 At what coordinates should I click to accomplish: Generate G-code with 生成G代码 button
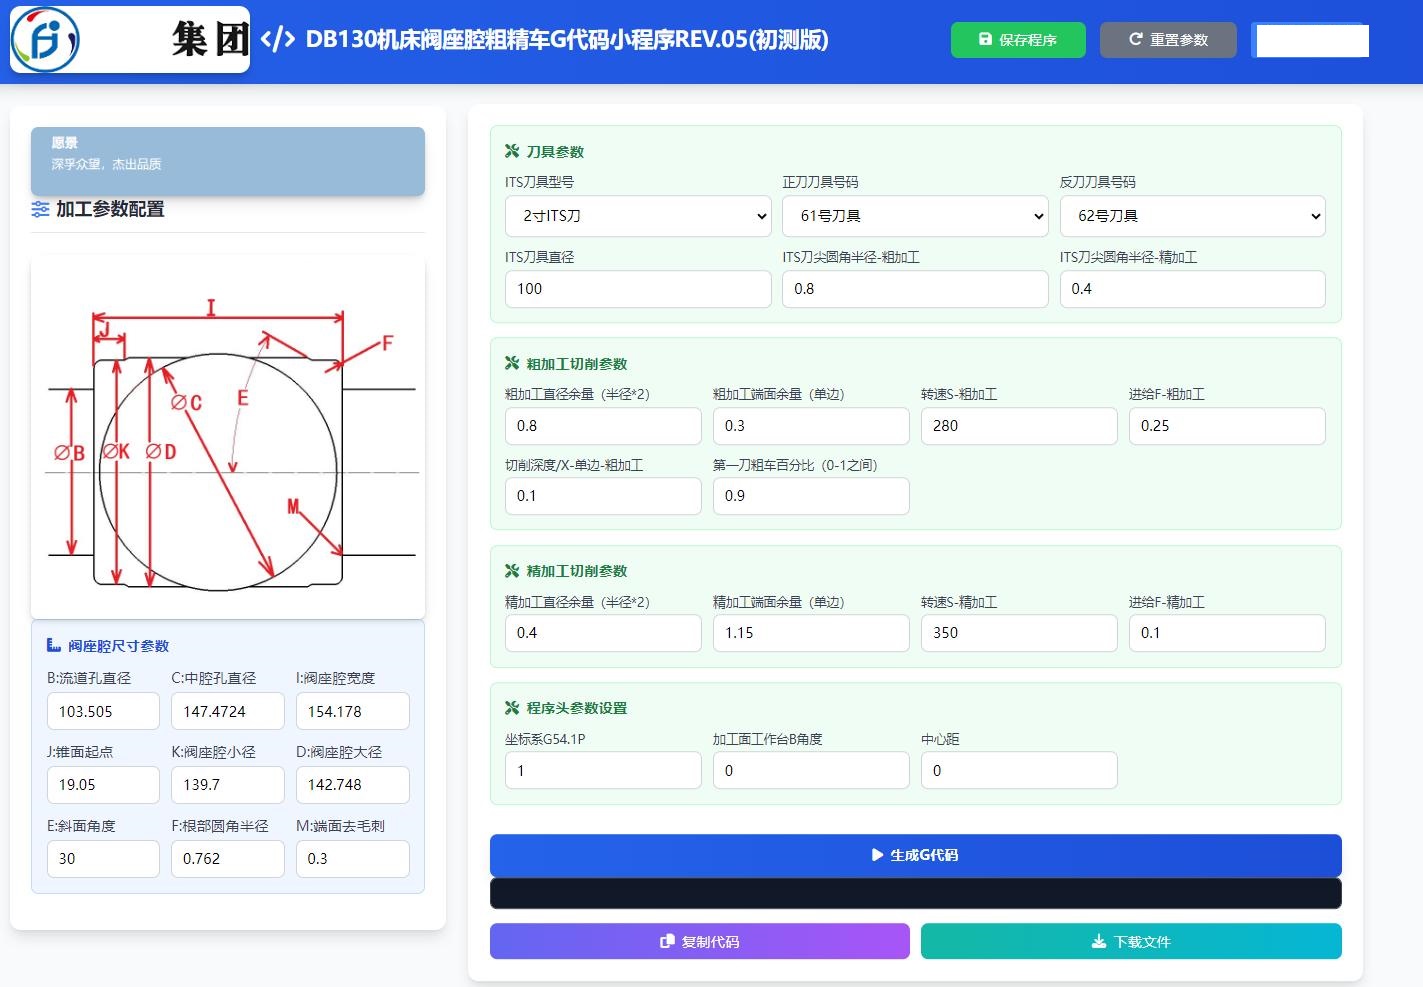915,855
